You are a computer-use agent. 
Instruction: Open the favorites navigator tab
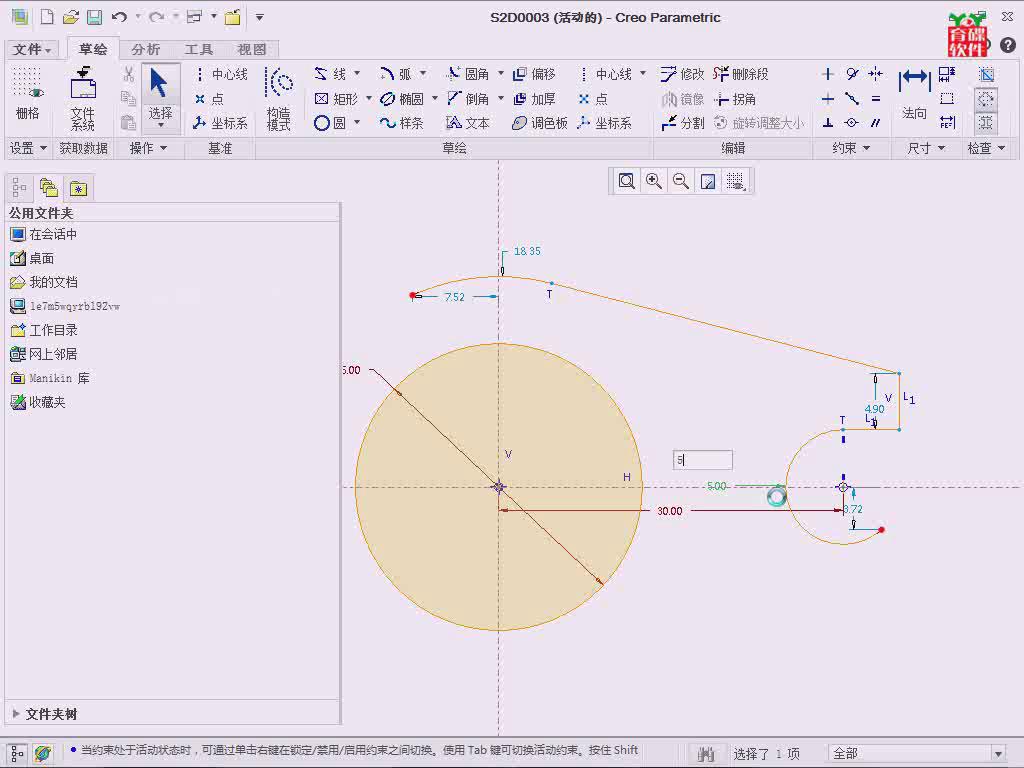pos(79,189)
